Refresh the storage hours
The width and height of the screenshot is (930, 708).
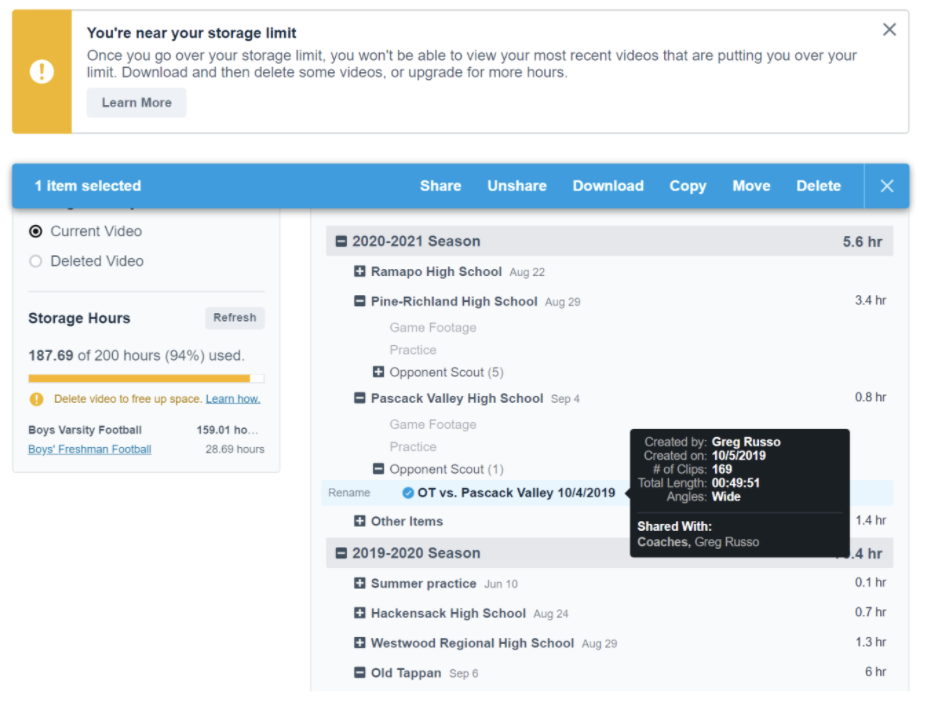[235, 318]
